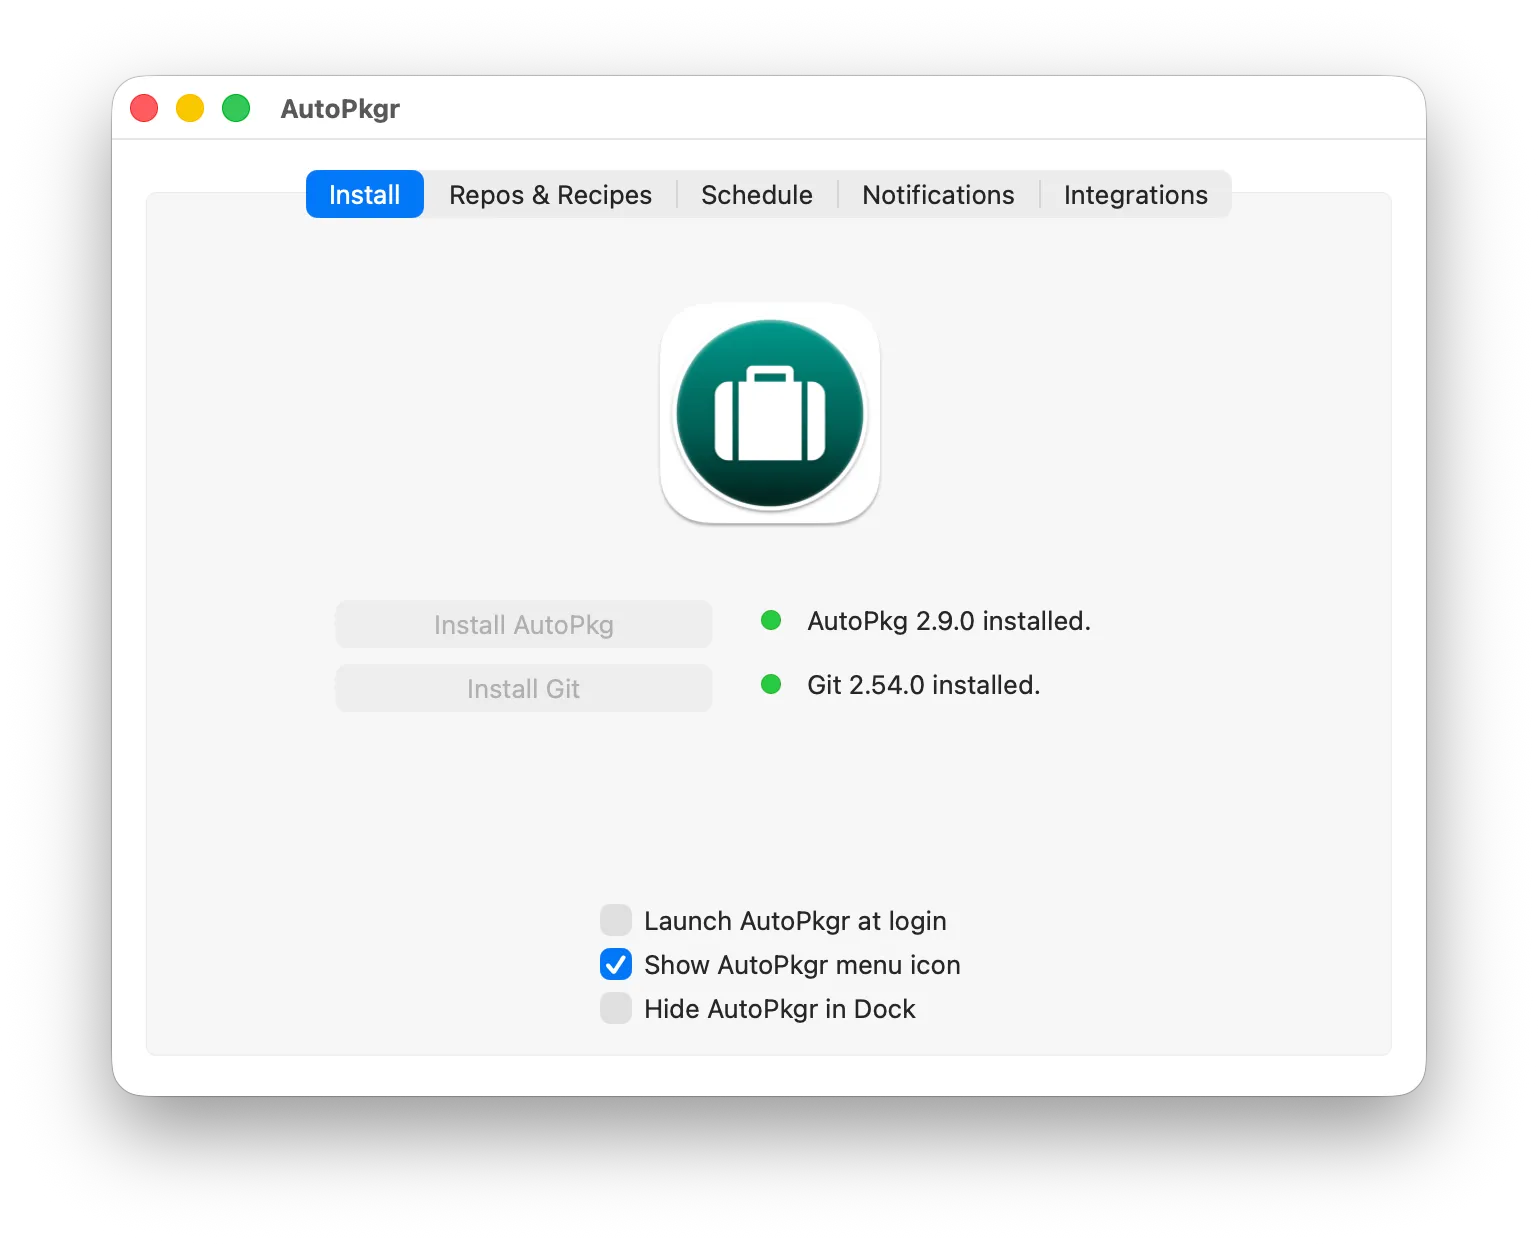The image size is (1538, 1244).
Task: Click the Git 2.54.0 installed text
Action: [924, 685]
